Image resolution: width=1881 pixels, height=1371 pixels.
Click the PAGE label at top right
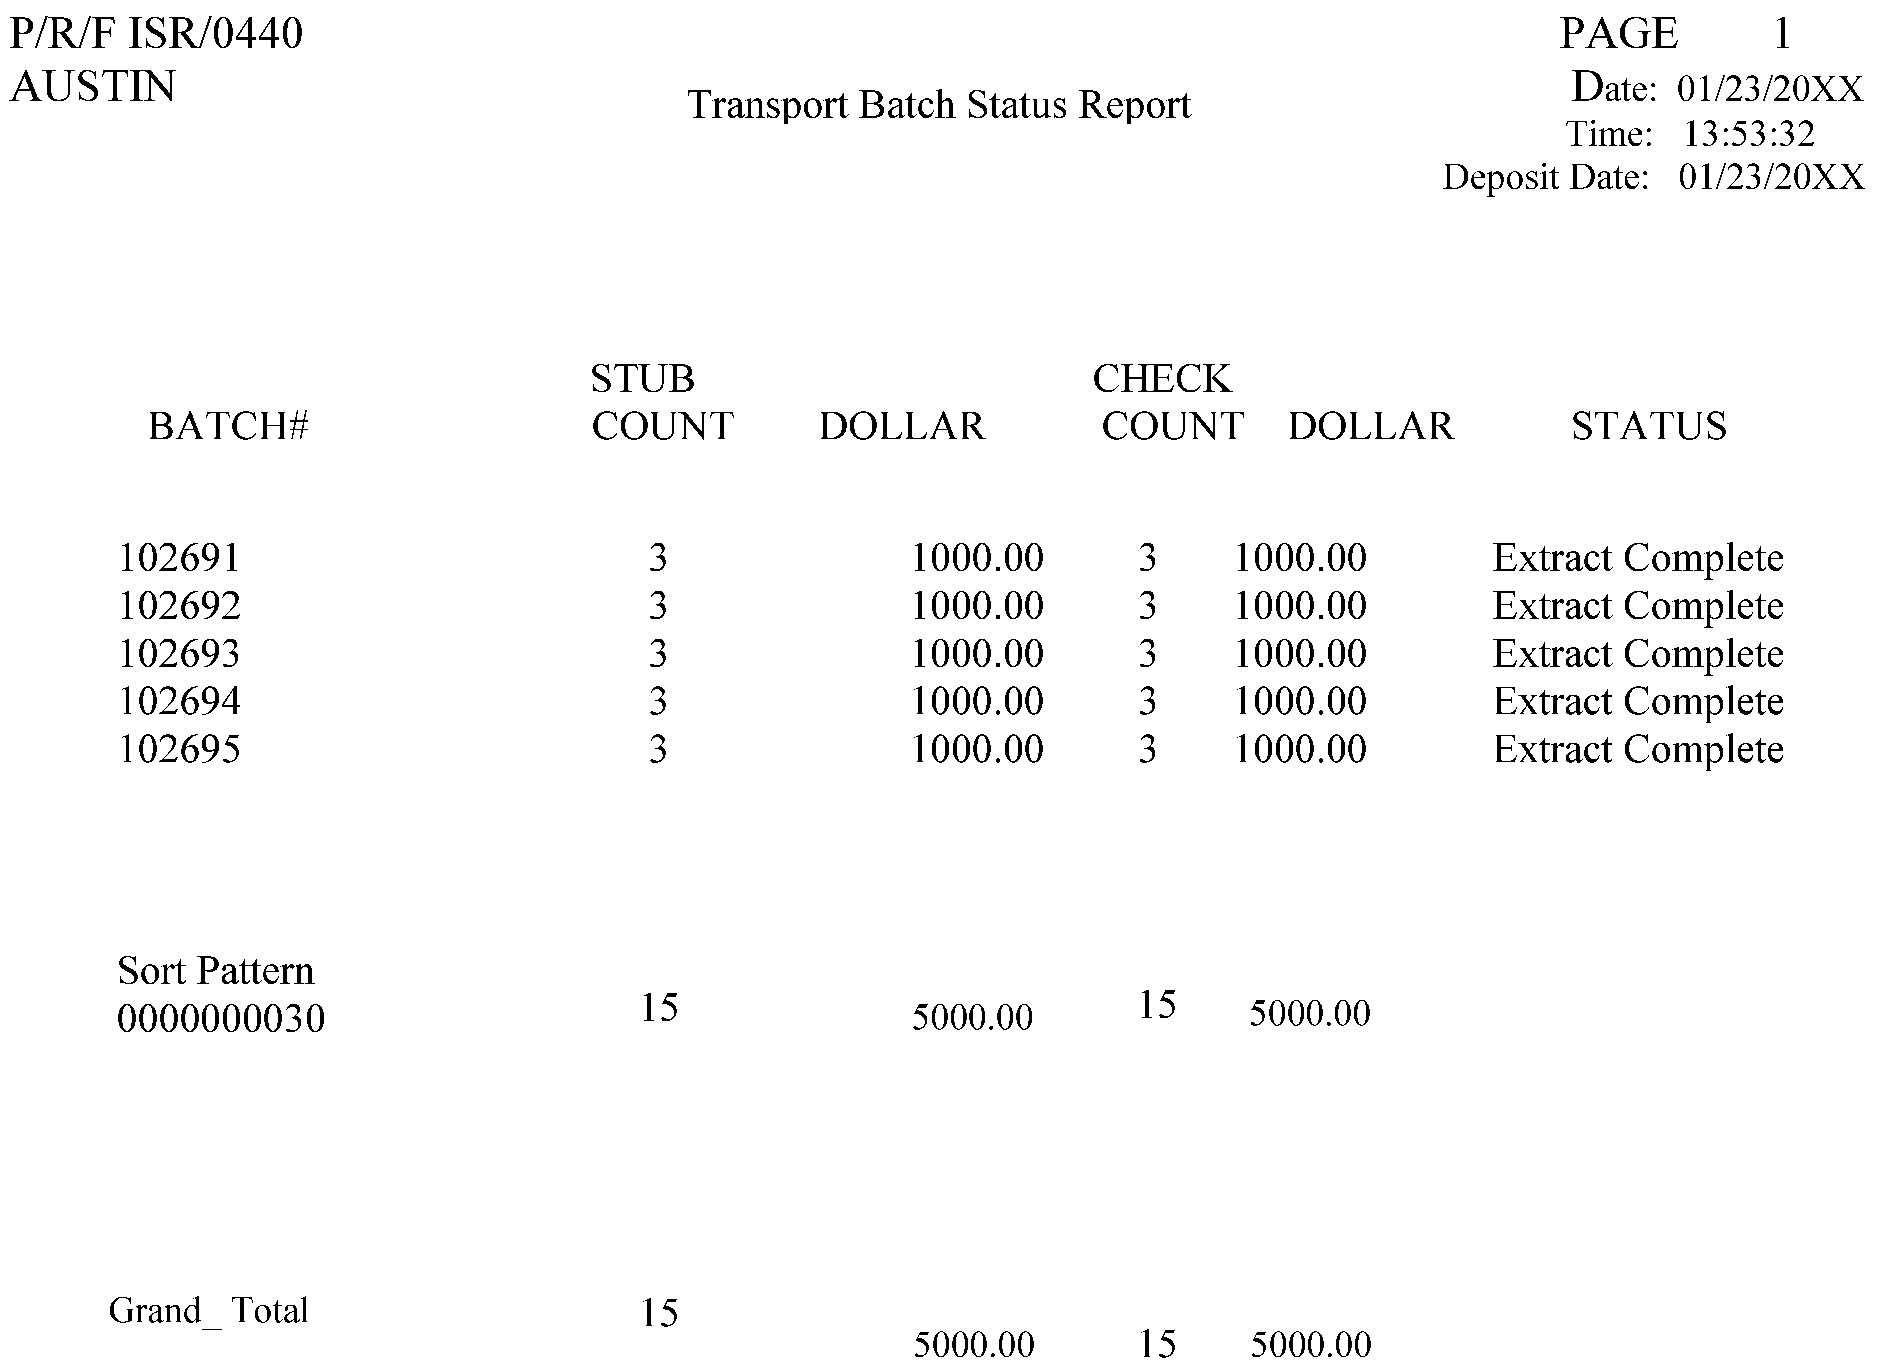coord(1618,34)
